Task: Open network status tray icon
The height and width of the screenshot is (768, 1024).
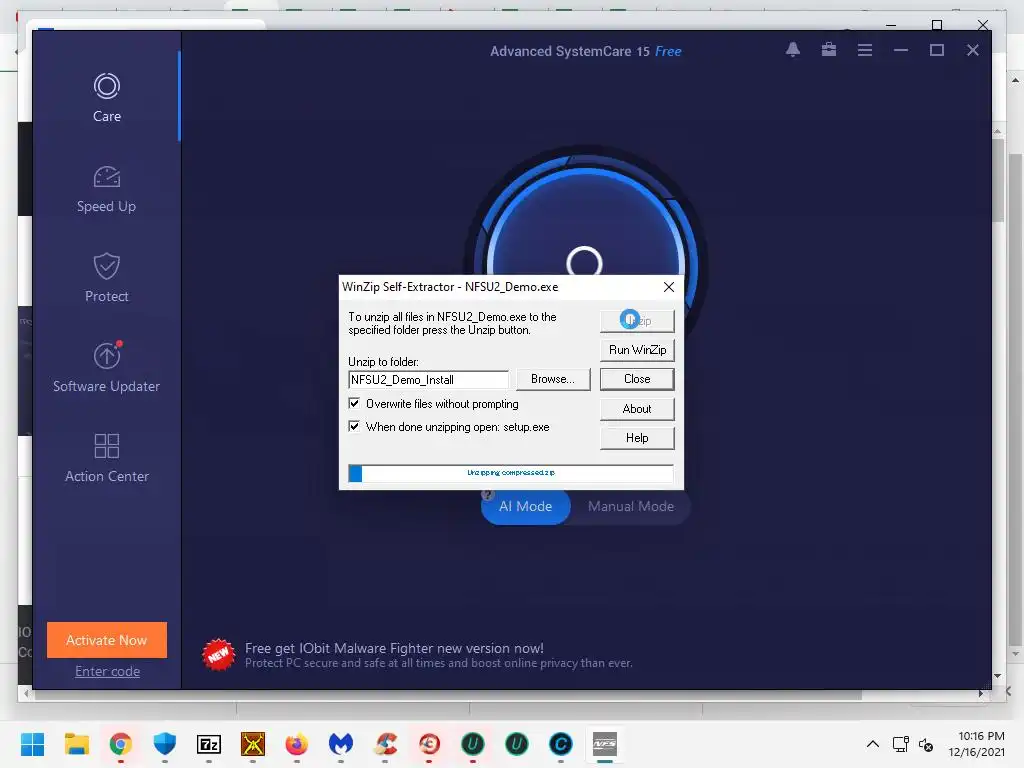Action: 901,744
